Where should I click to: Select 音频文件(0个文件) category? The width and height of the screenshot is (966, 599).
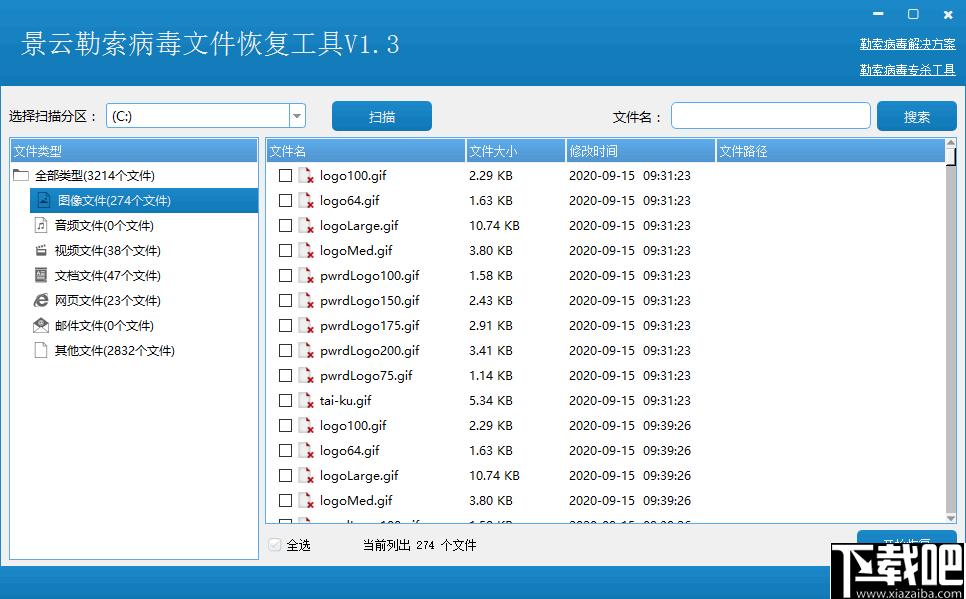(104, 226)
